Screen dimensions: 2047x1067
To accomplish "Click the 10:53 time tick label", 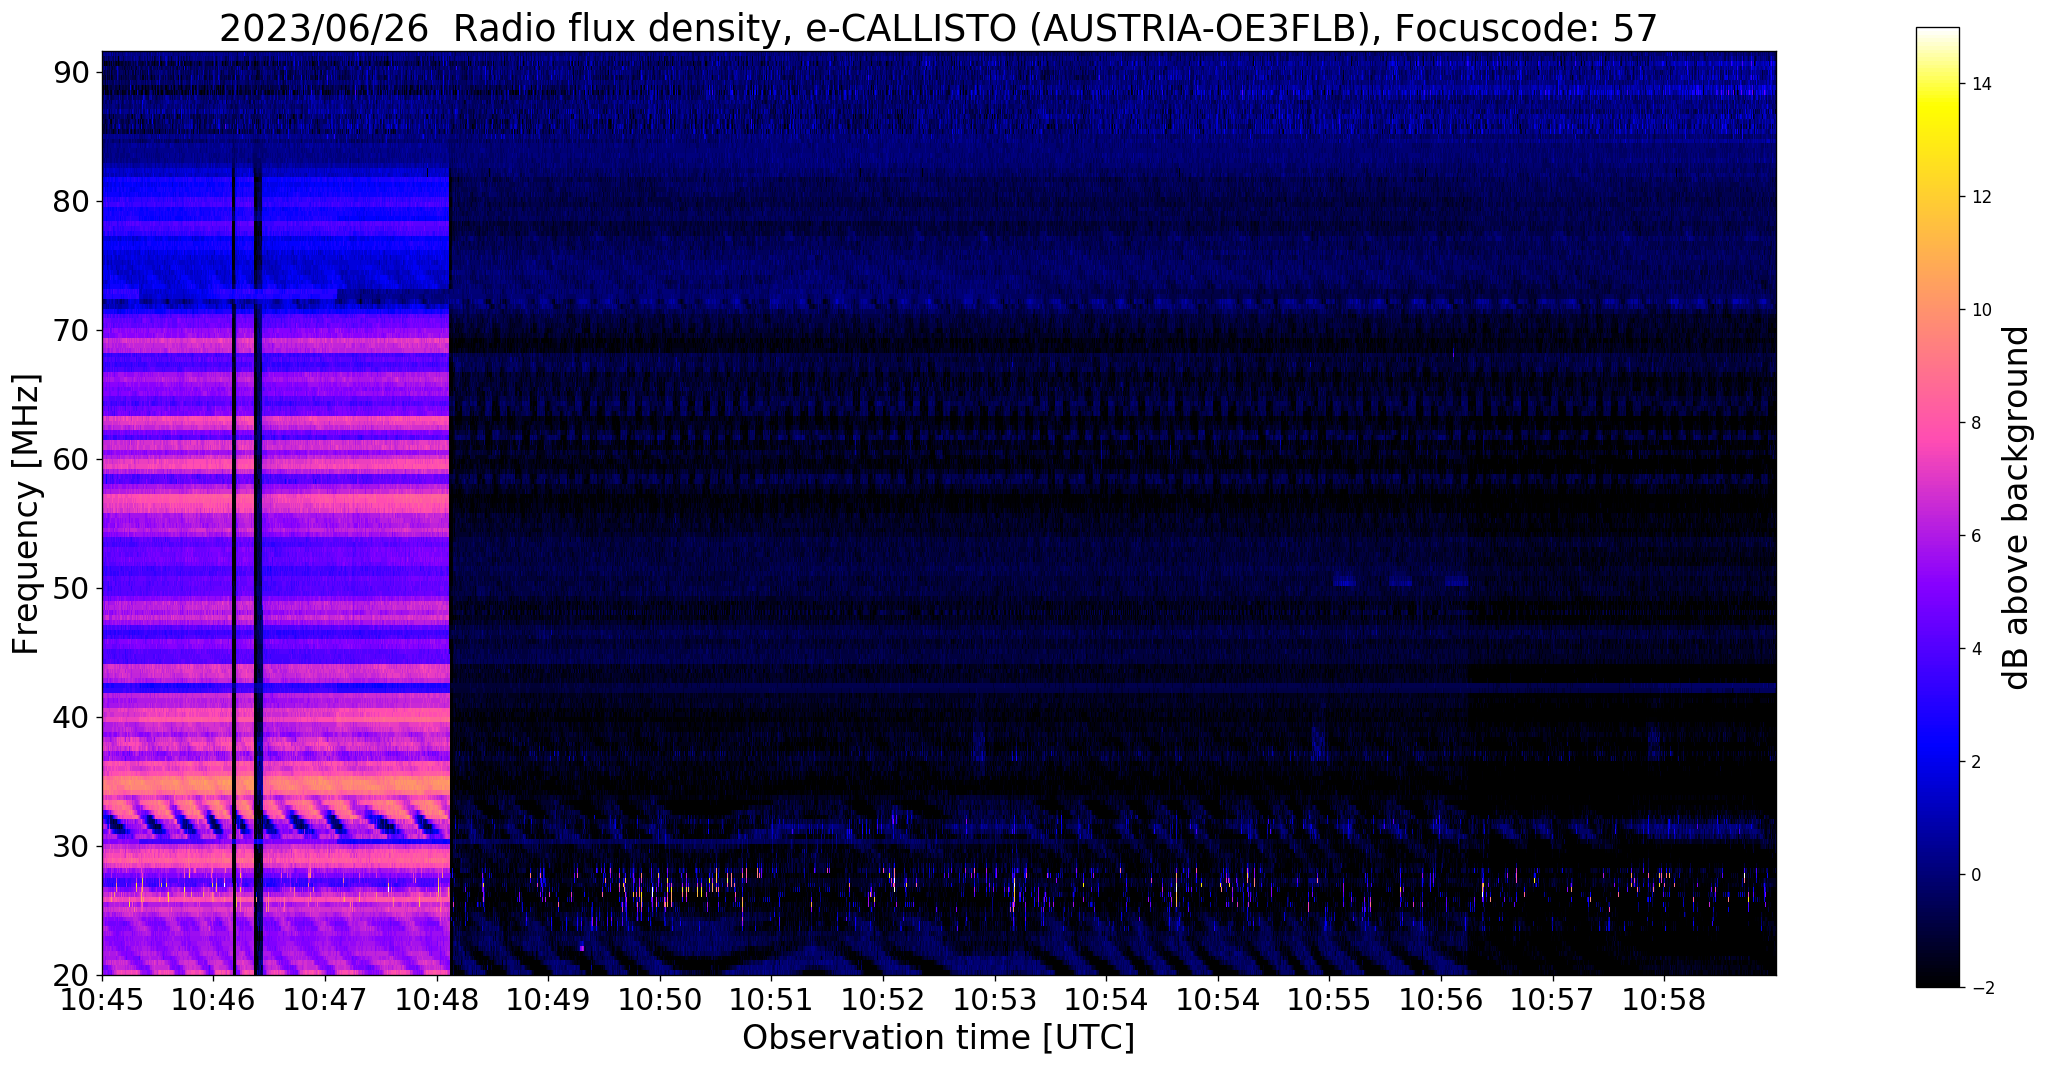I will [x=994, y=1001].
